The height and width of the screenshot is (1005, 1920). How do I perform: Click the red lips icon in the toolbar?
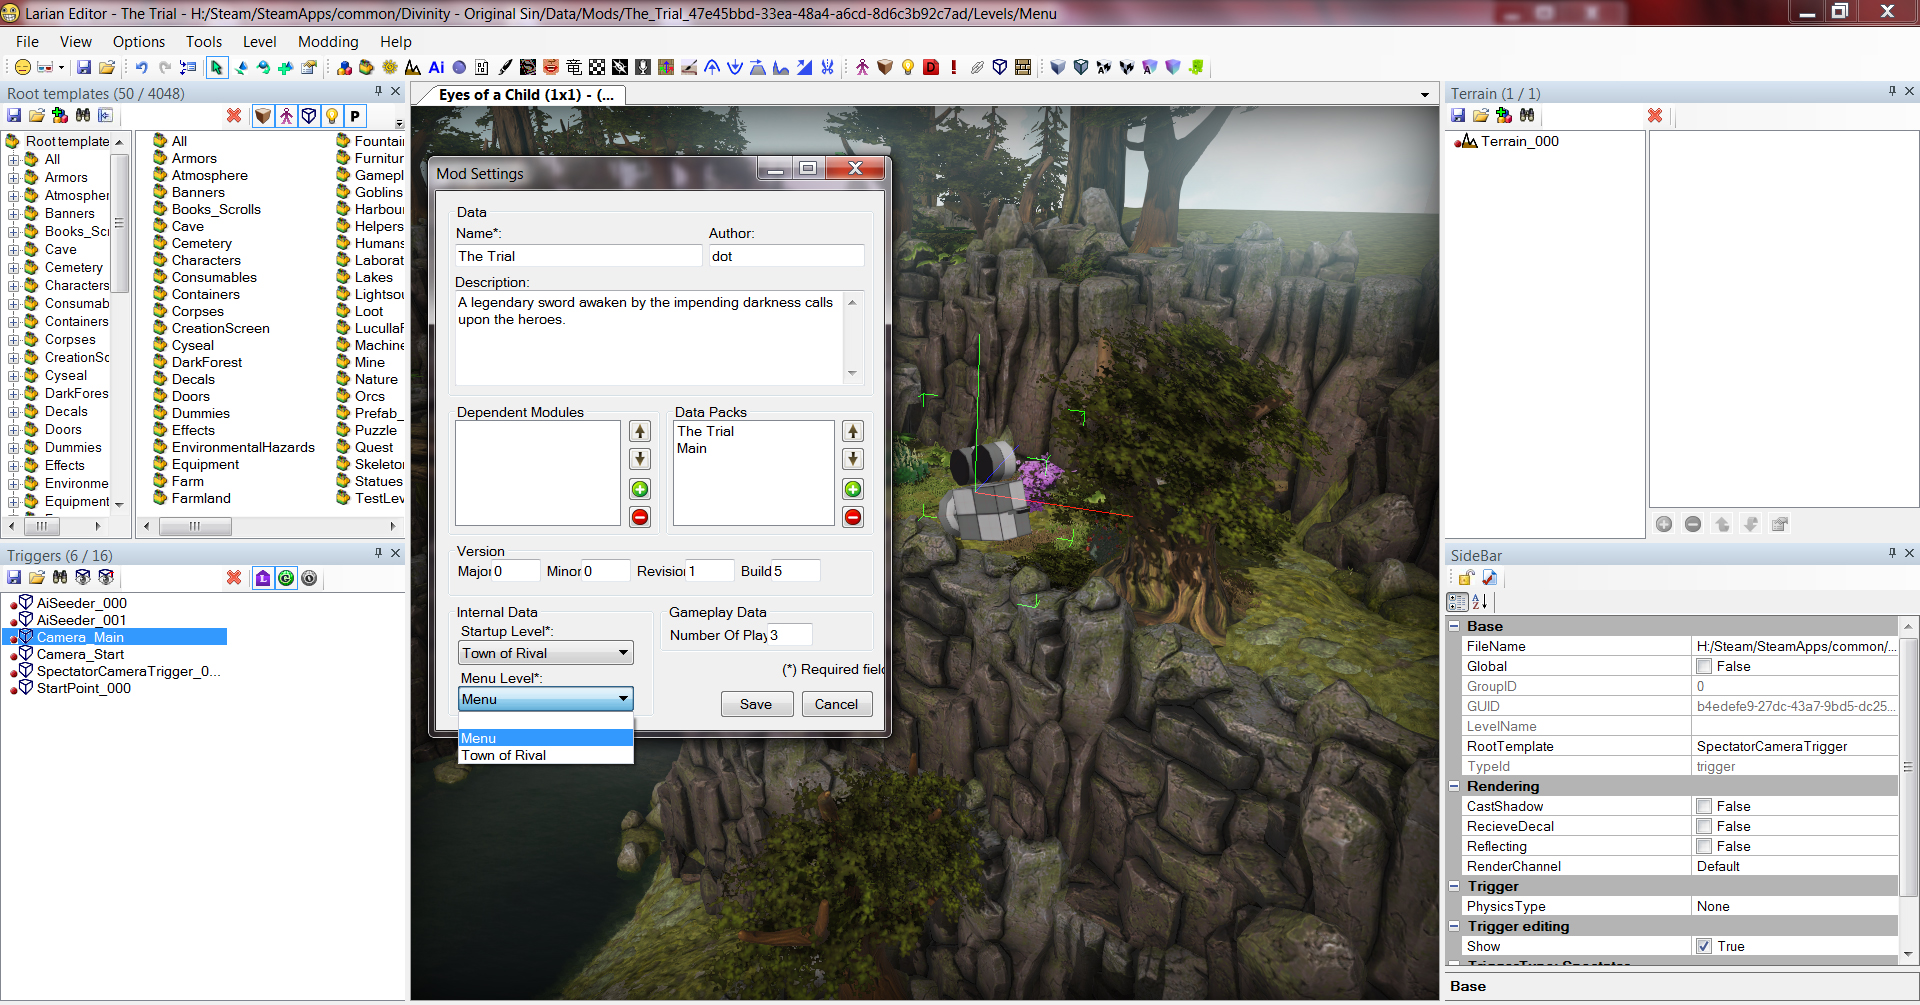pos(551,67)
